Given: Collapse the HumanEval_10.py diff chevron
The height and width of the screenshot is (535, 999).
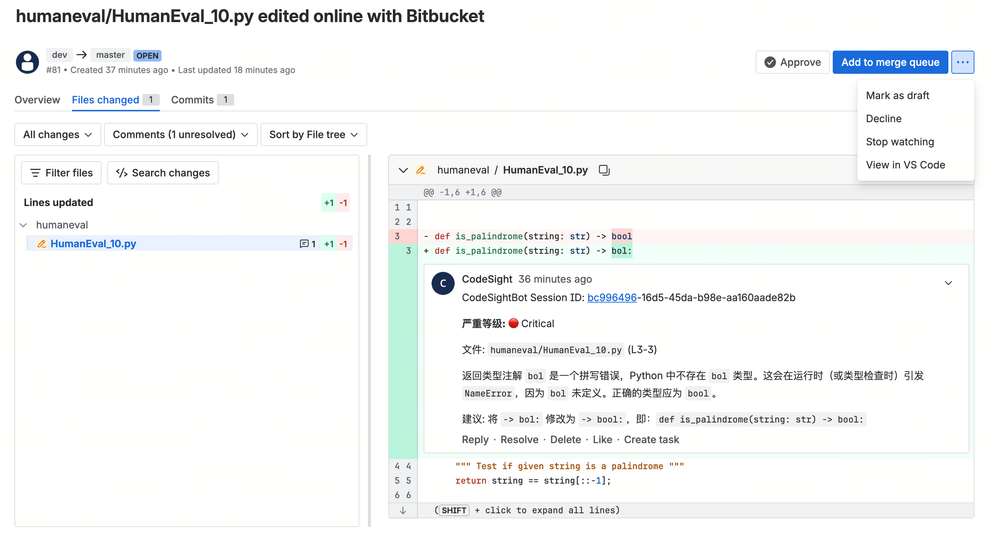Looking at the screenshot, I should [x=403, y=170].
